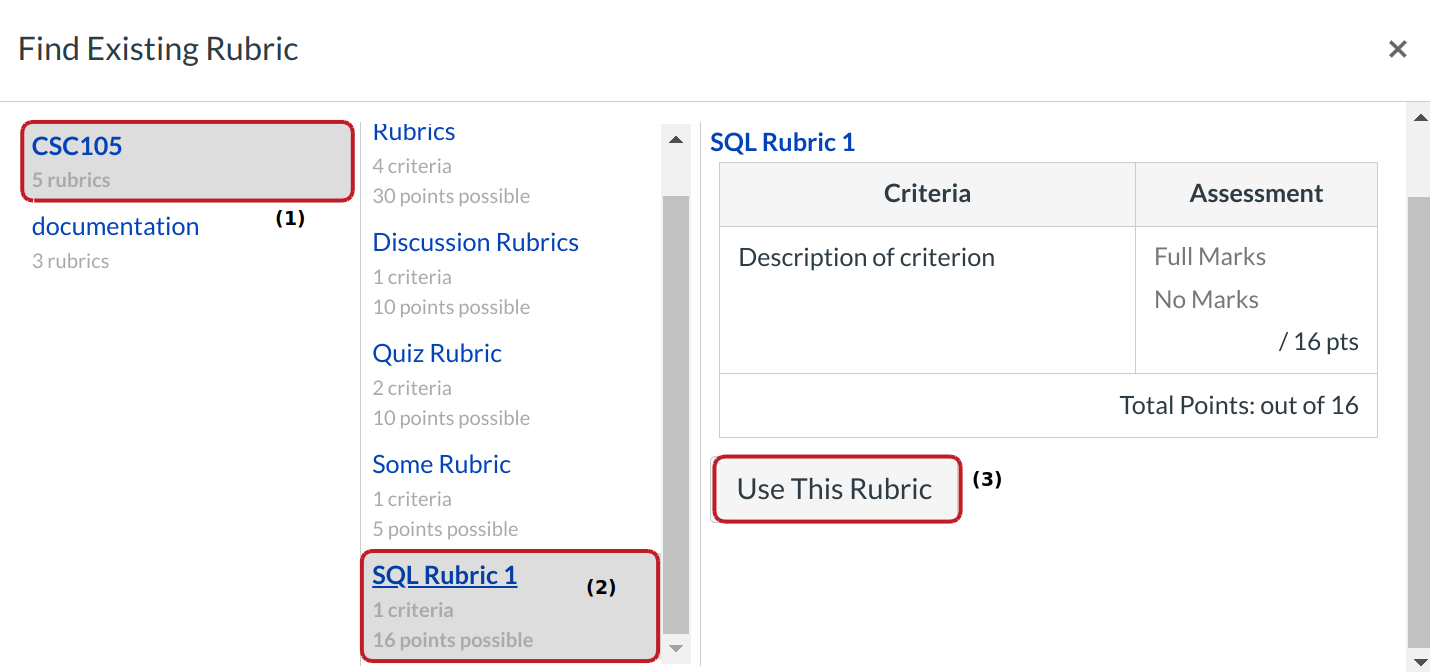Click the Description of criterion cell
This screenshot has height=672, width=1430.
pyautogui.click(x=866, y=258)
